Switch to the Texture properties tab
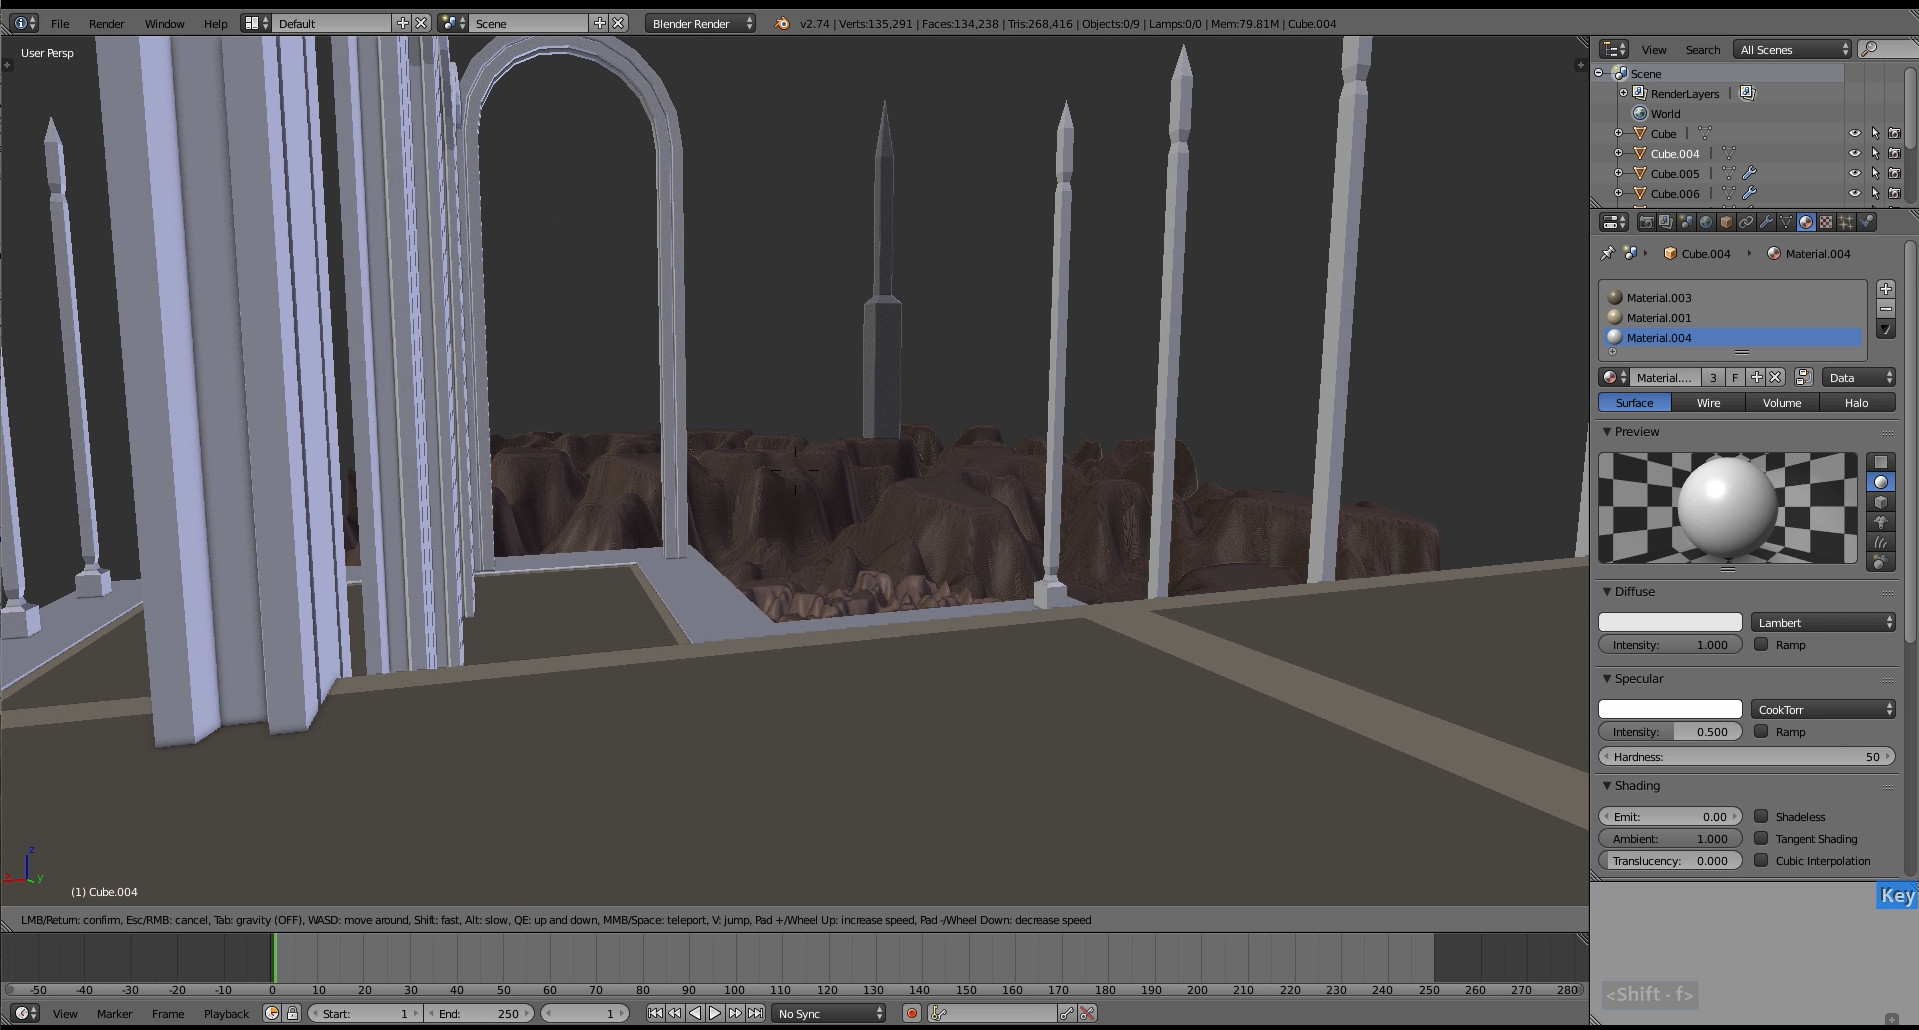The image size is (1919, 1030). [x=1826, y=222]
